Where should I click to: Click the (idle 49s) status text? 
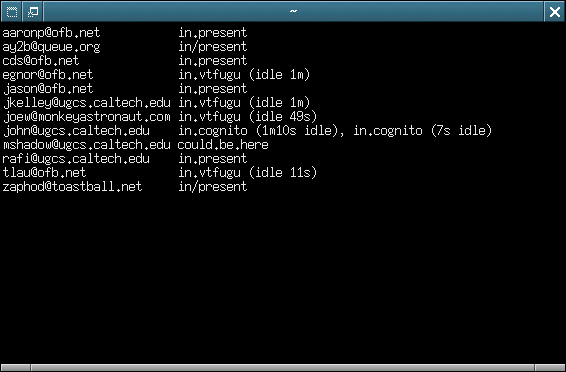(x=283, y=117)
